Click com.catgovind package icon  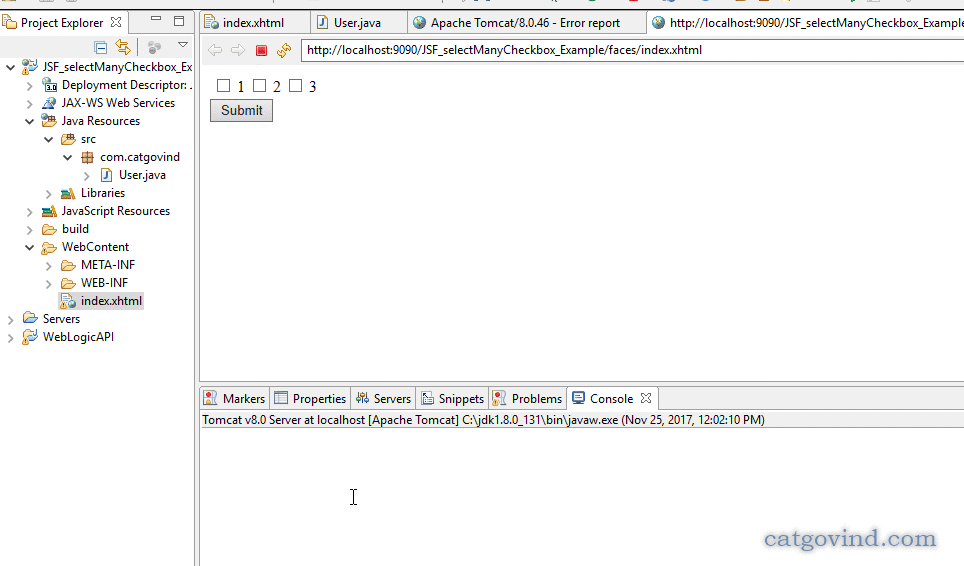(87, 157)
